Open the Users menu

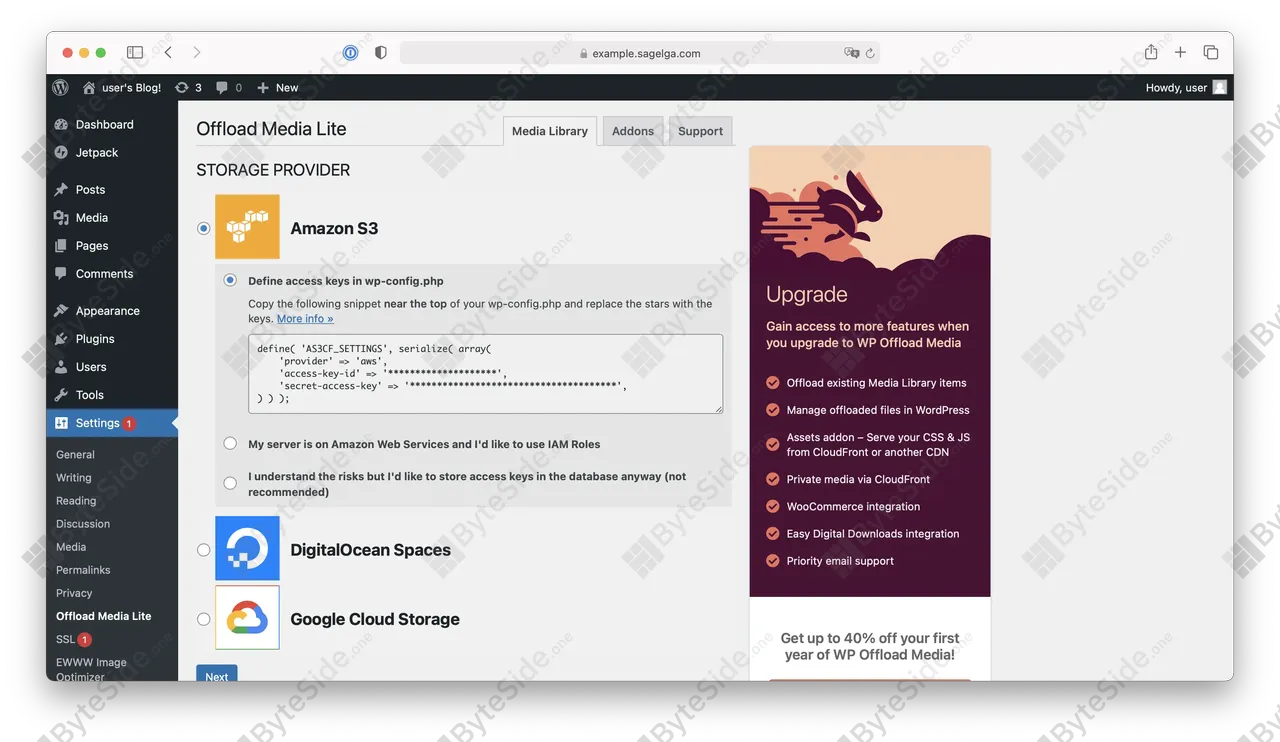tap(91, 366)
